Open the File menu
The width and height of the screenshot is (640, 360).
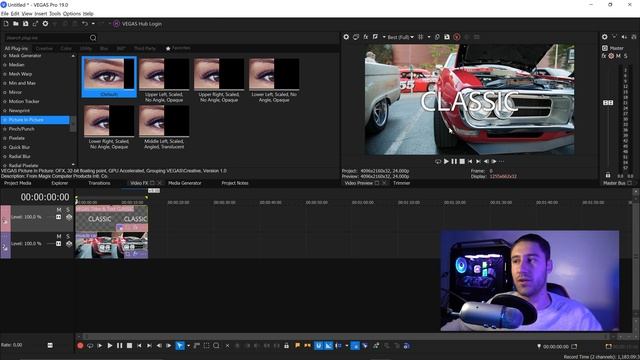(5, 13)
